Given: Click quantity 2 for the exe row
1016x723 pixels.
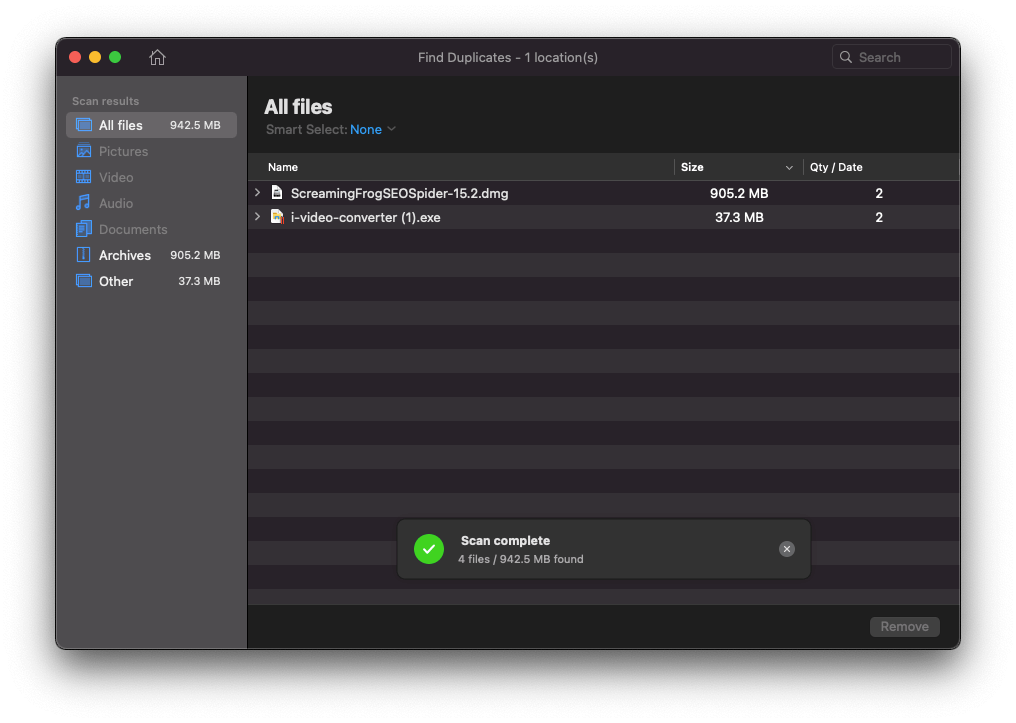Looking at the screenshot, I should tap(879, 217).
